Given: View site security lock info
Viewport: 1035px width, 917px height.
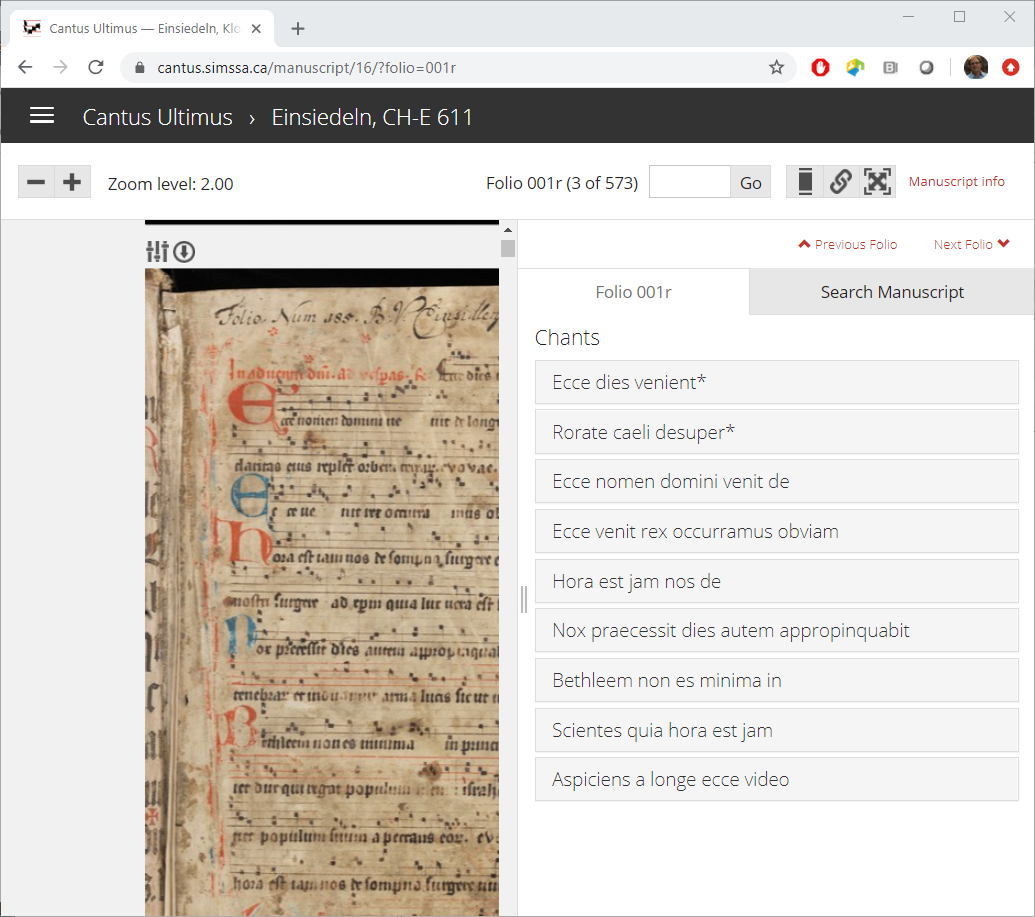Looking at the screenshot, I should pyautogui.click(x=140, y=67).
